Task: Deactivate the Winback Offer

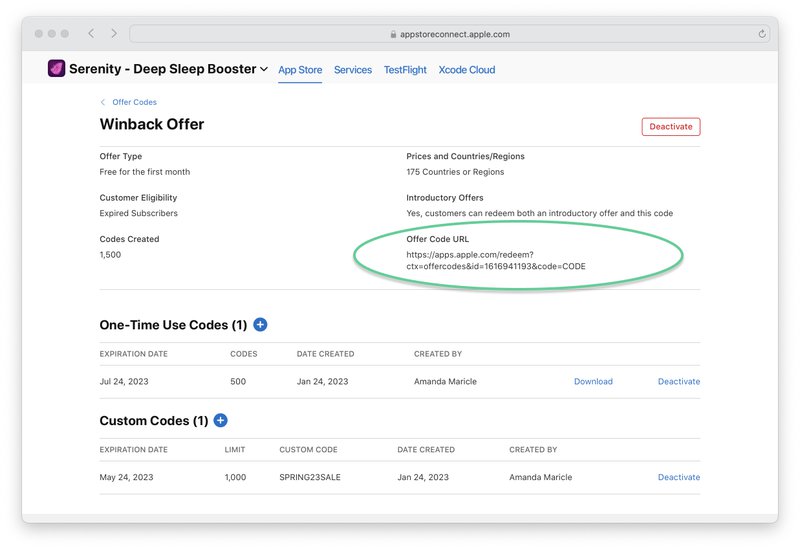Action: point(671,127)
